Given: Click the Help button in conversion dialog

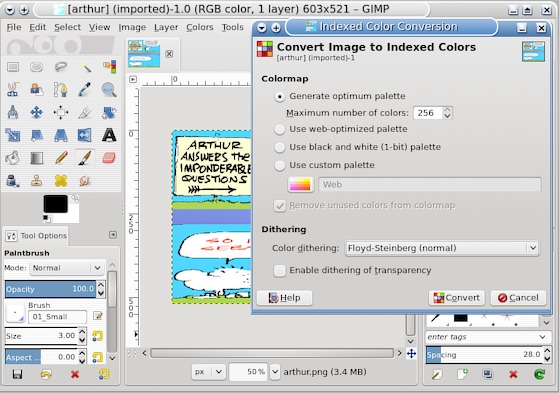Looking at the screenshot, I should click(284, 298).
